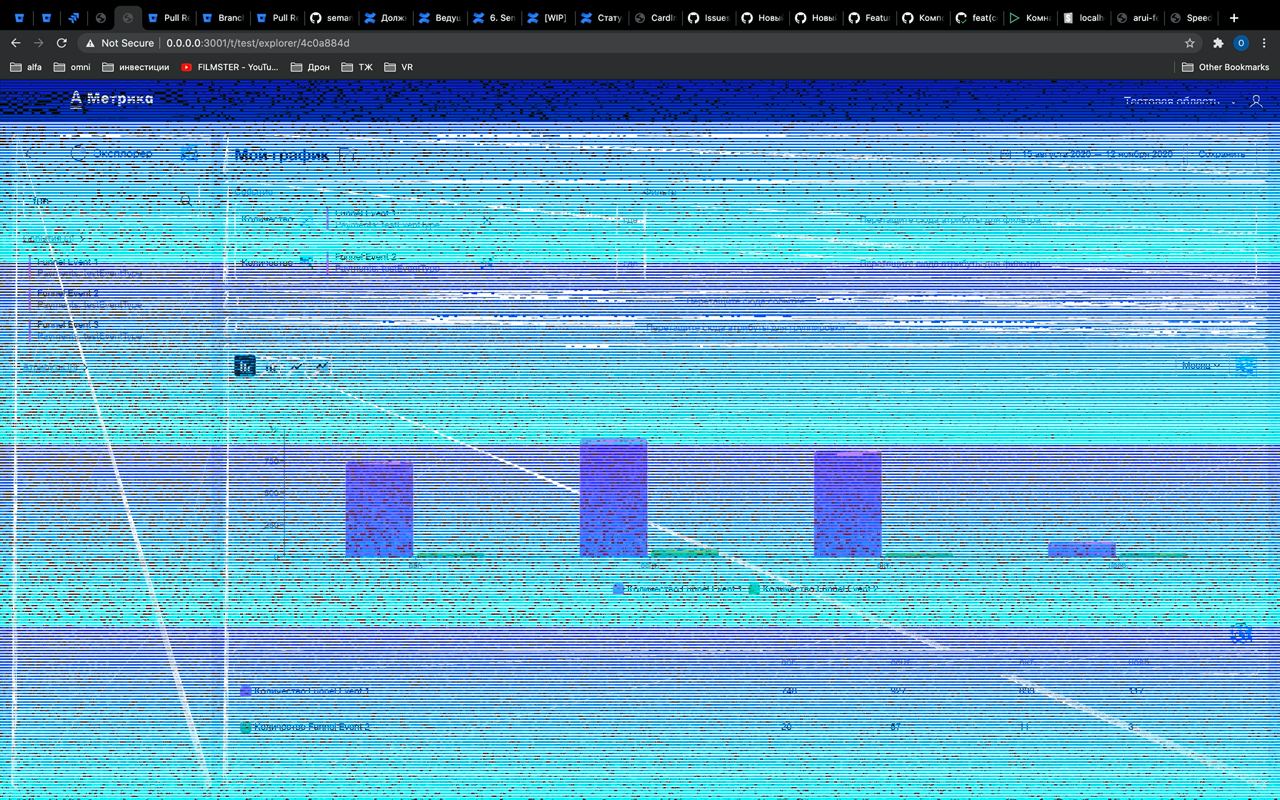Image resolution: width=1280 pixels, height=800 pixels.
Task: Click the Эксплорер section icon
Action: [80, 153]
